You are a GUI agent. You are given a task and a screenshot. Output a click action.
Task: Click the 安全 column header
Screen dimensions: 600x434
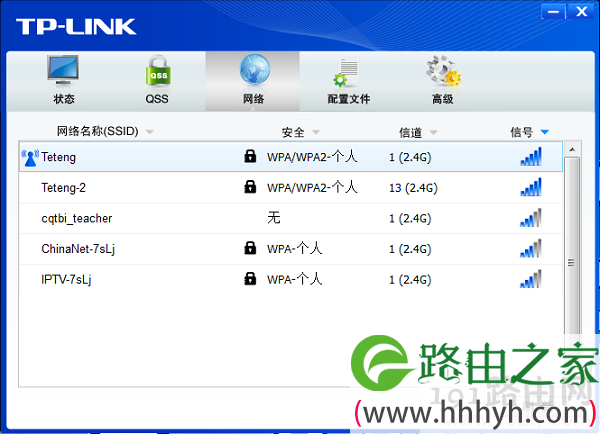point(293,132)
